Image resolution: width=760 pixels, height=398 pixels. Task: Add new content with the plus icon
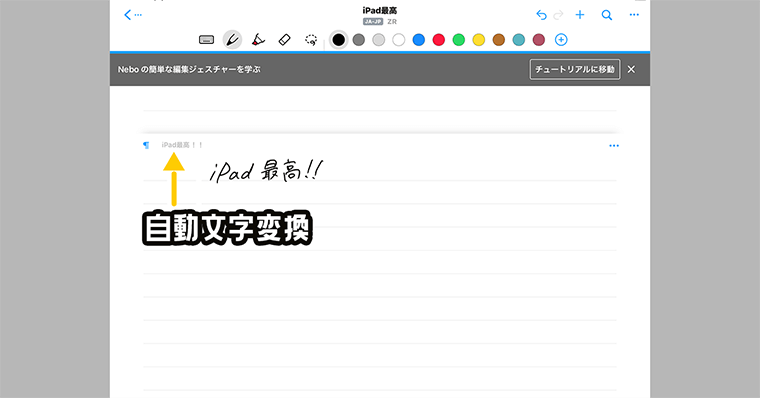point(580,15)
